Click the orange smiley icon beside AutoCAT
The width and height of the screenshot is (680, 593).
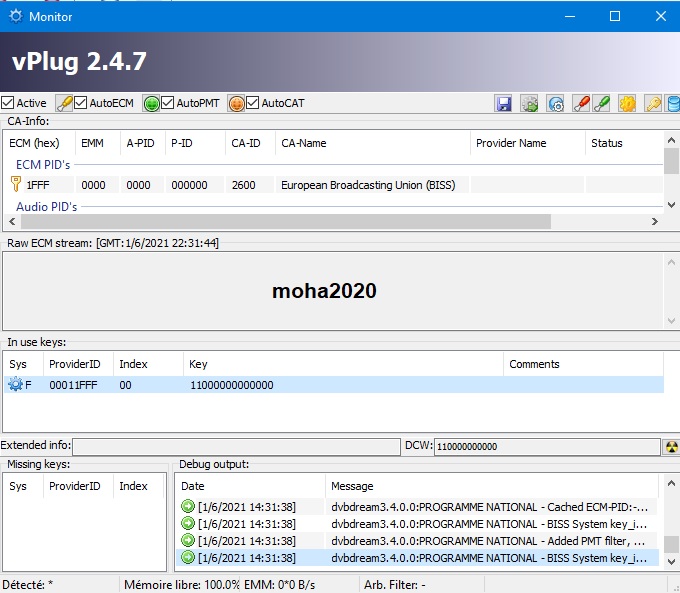tap(236, 104)
